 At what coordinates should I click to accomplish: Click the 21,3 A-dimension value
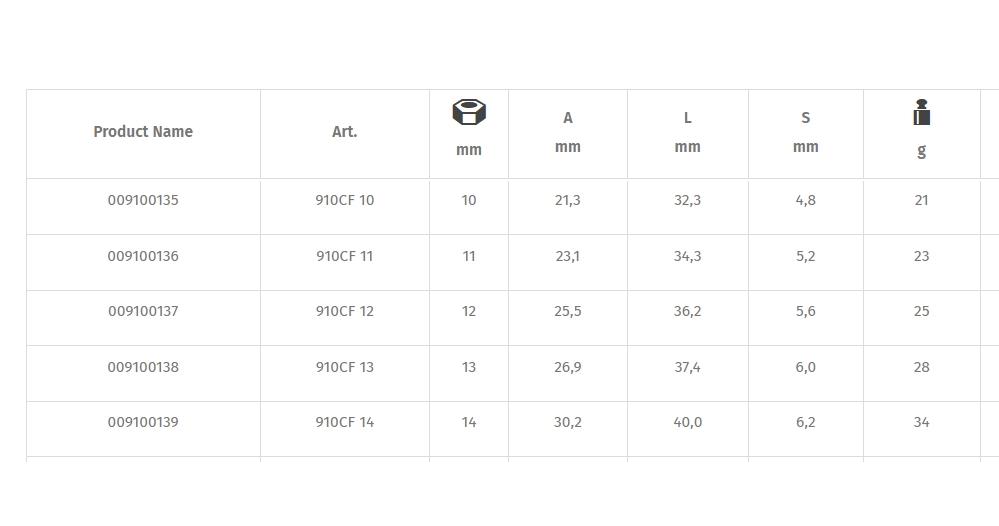point(567,200)
